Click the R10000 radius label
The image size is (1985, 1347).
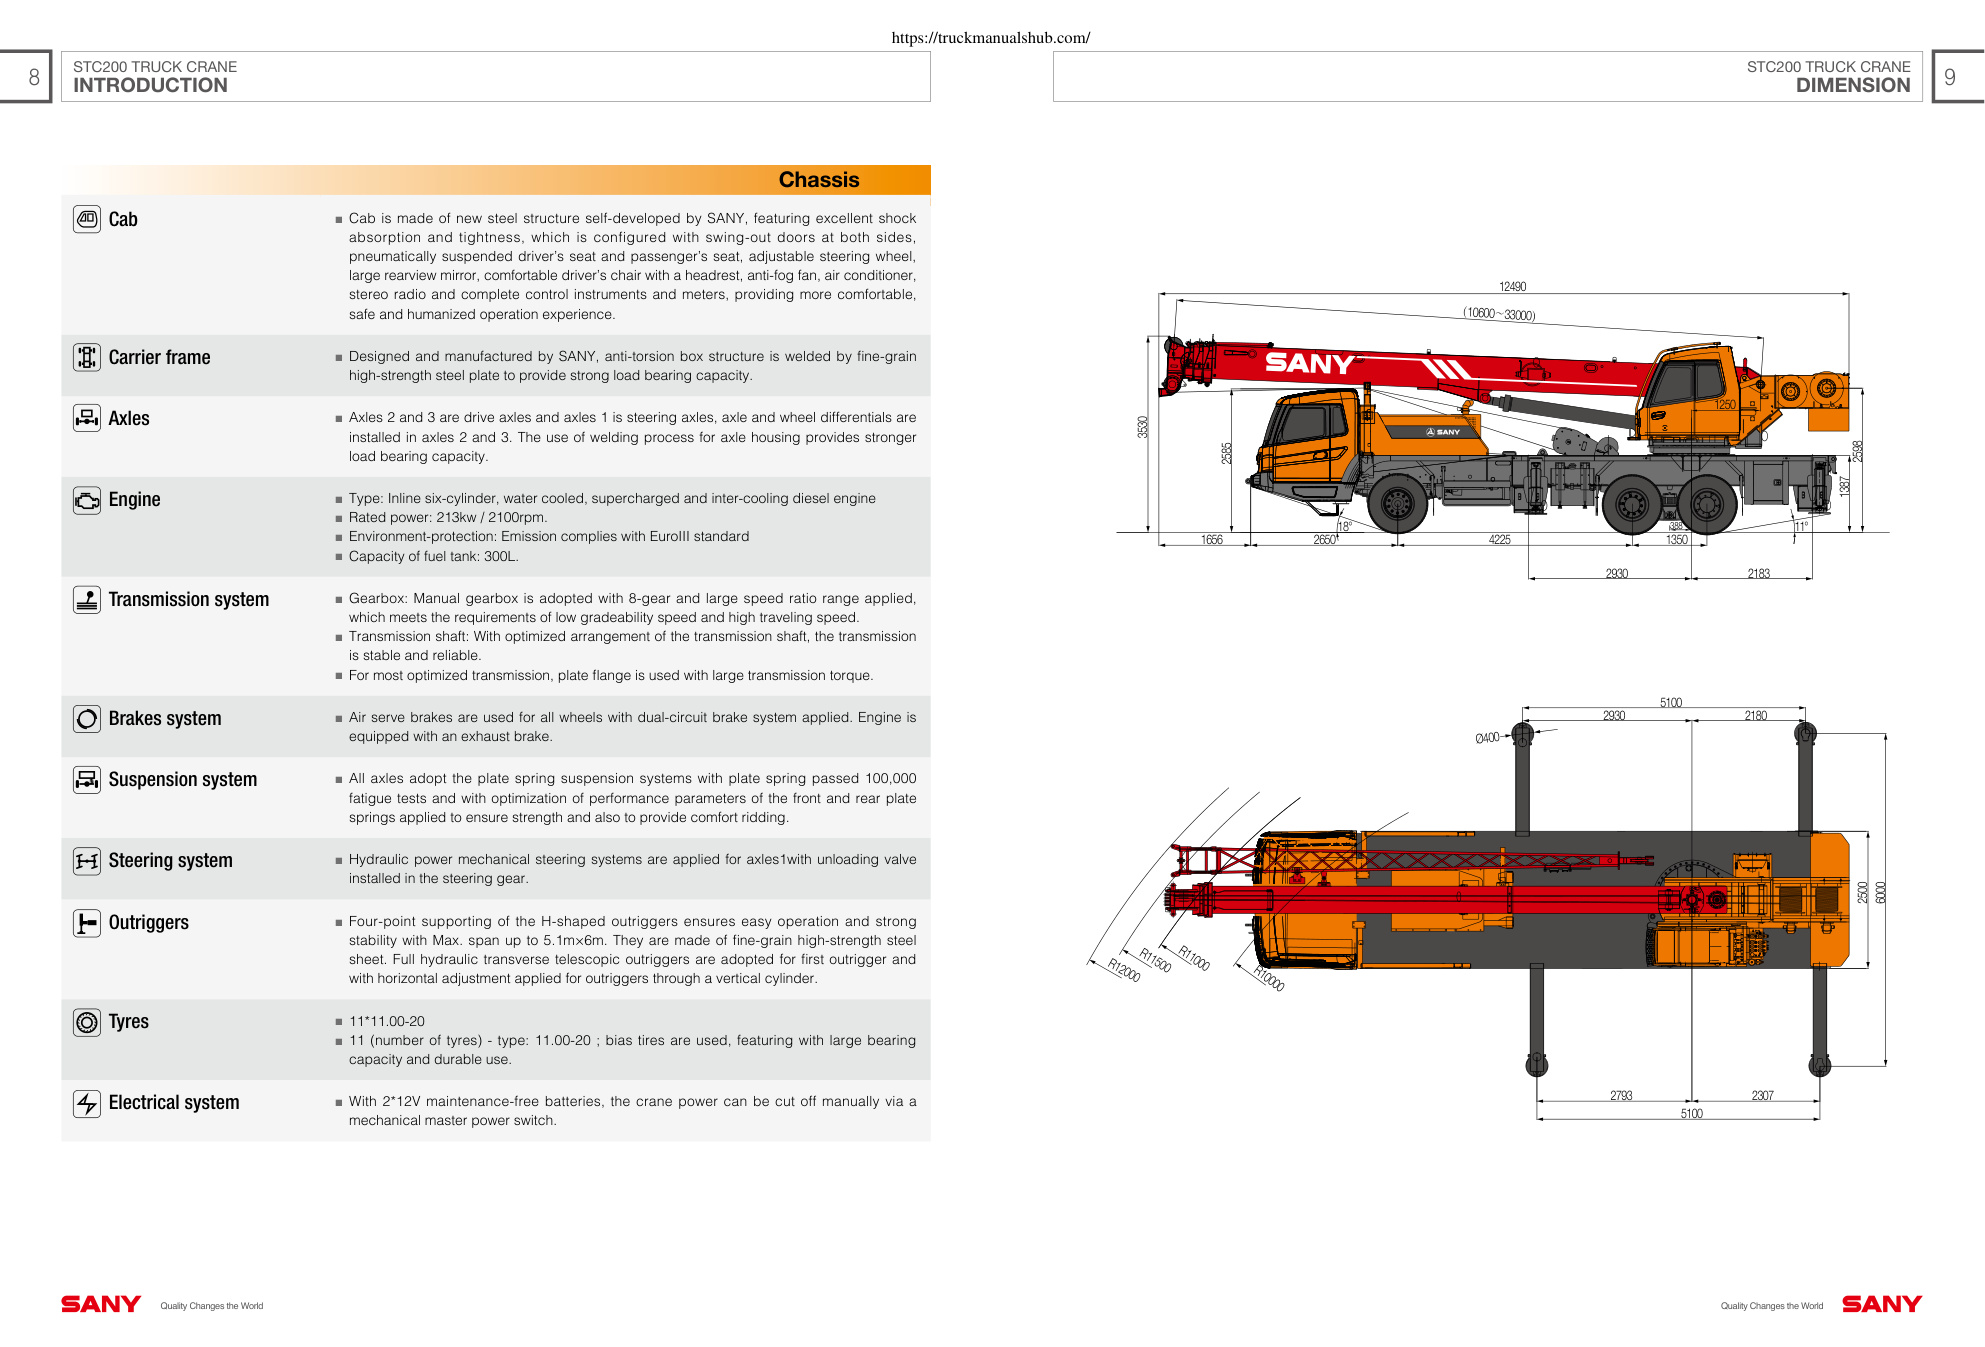[x=1269, y=978]
